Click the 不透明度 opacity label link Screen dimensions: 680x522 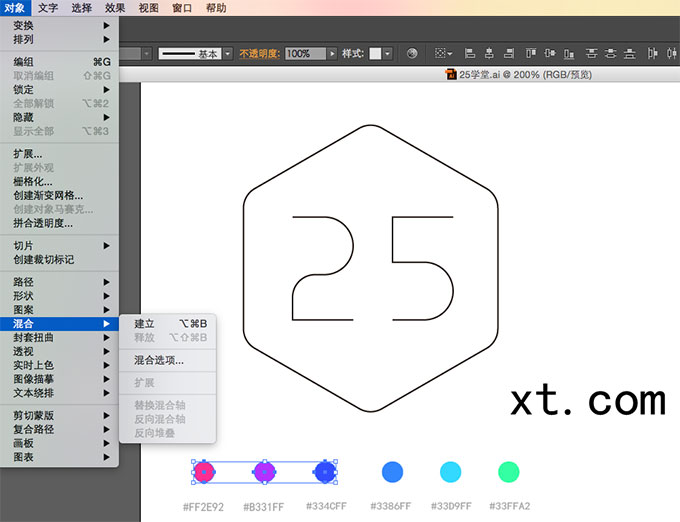(x=259, y=53)
